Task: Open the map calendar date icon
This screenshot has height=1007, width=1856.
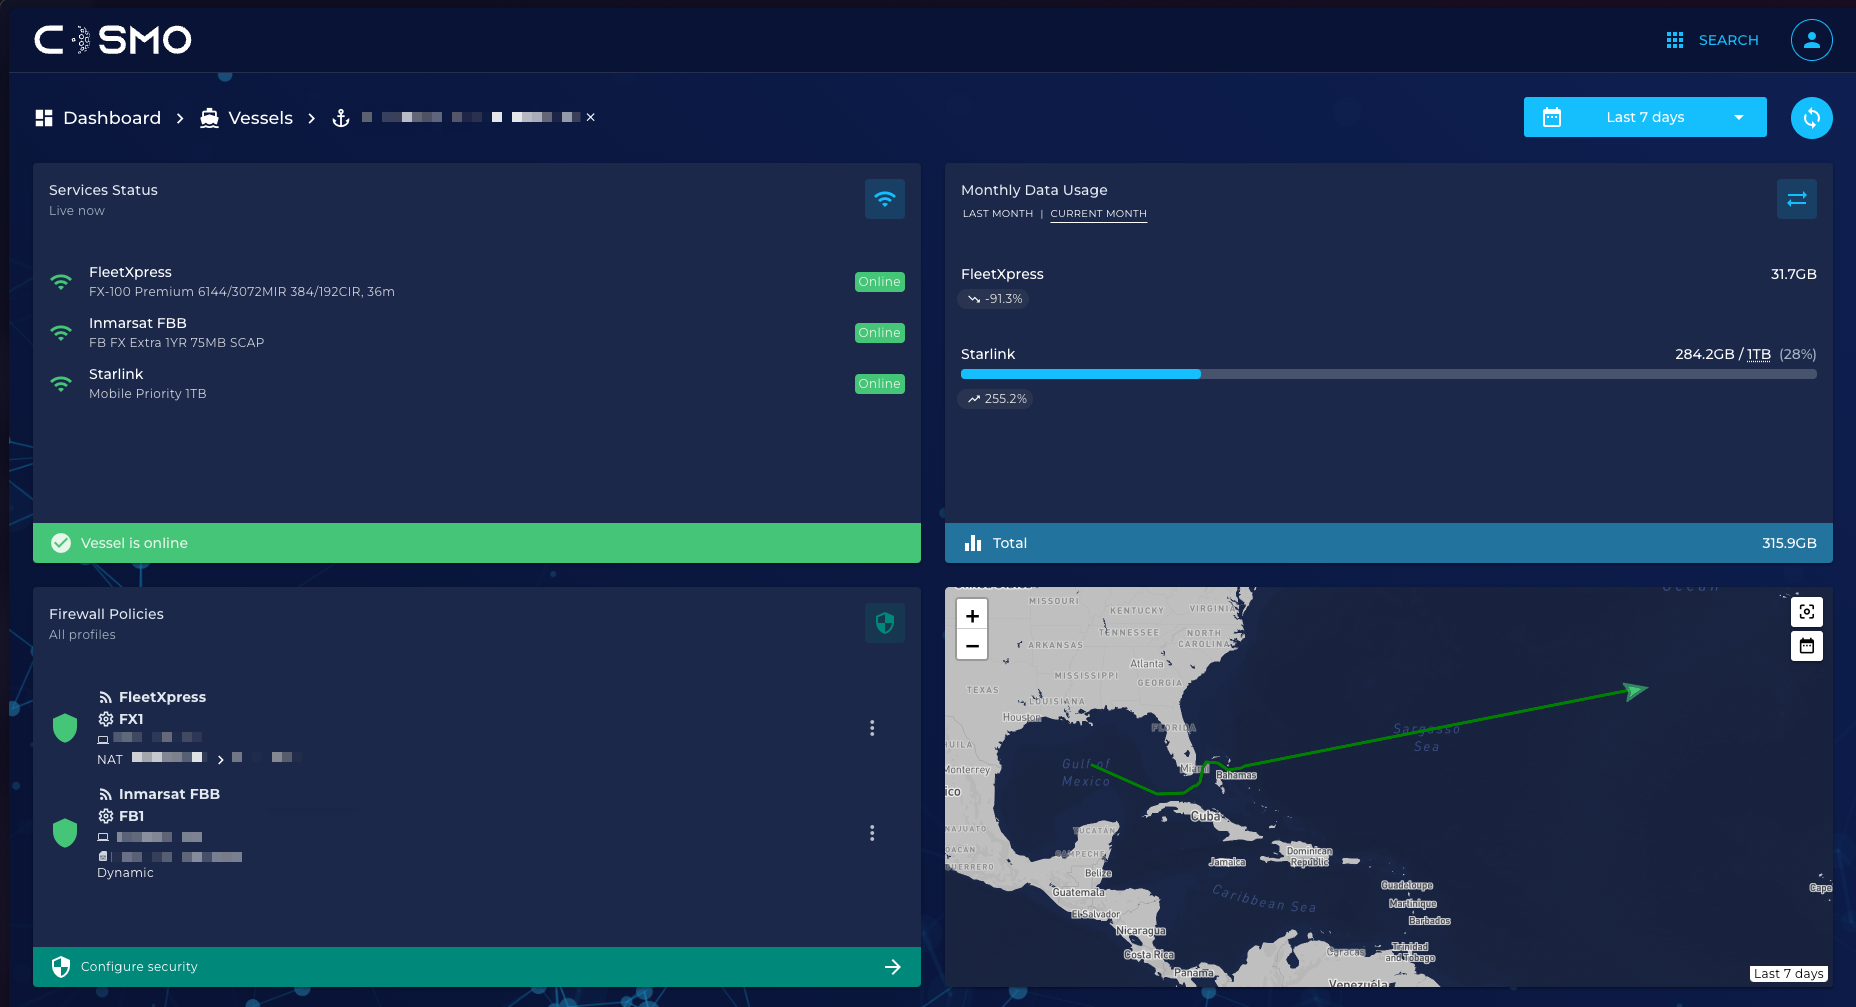Action: 1806,646
